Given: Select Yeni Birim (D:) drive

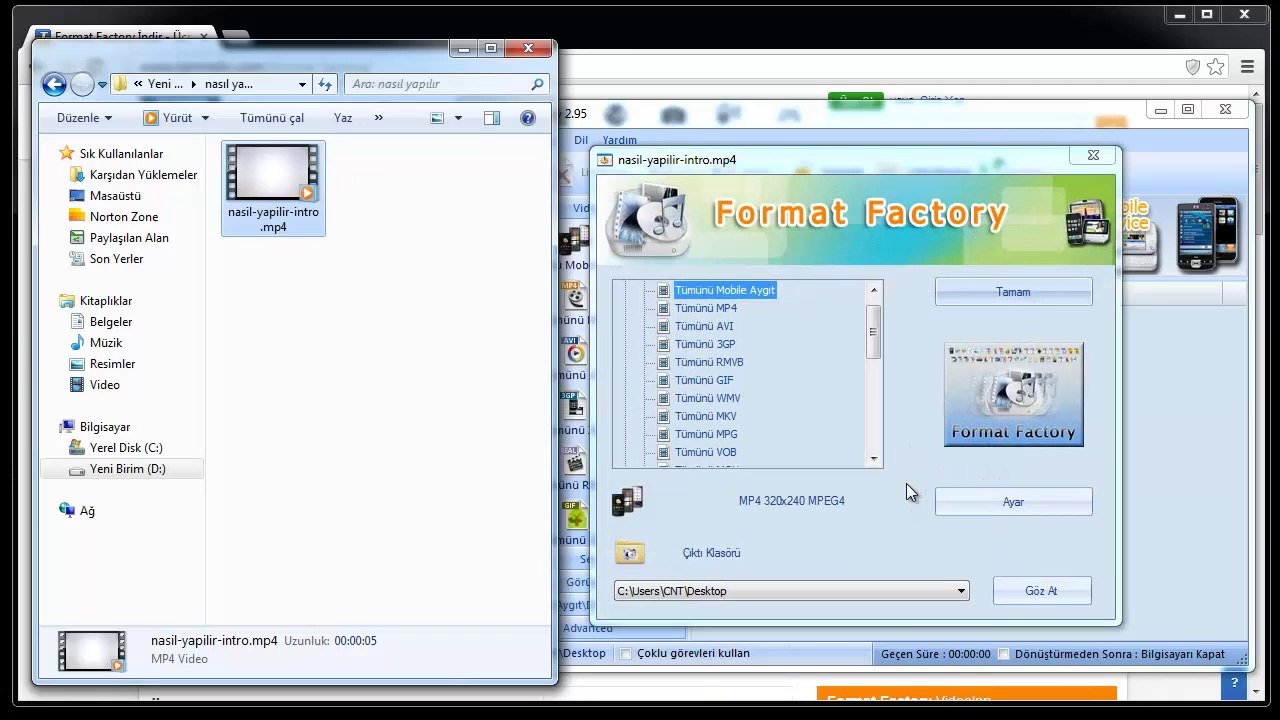Looking at the screenshot, I should (x=123, y=469).
